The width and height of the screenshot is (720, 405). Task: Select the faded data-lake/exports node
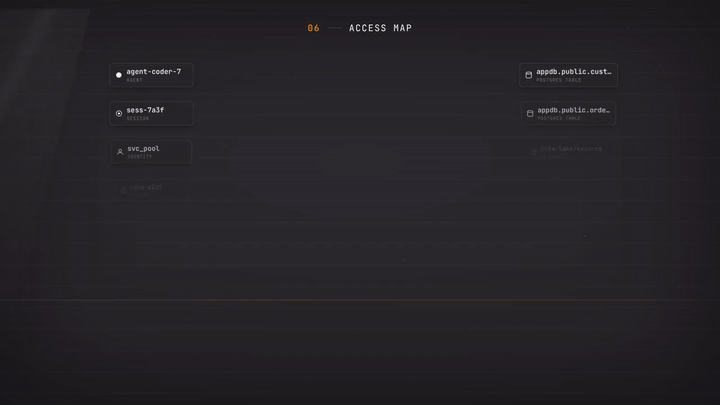click(568, 152)
